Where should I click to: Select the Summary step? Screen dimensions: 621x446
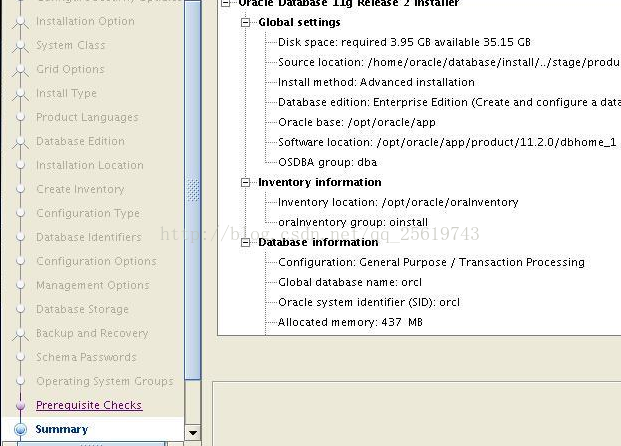[62, 429]
